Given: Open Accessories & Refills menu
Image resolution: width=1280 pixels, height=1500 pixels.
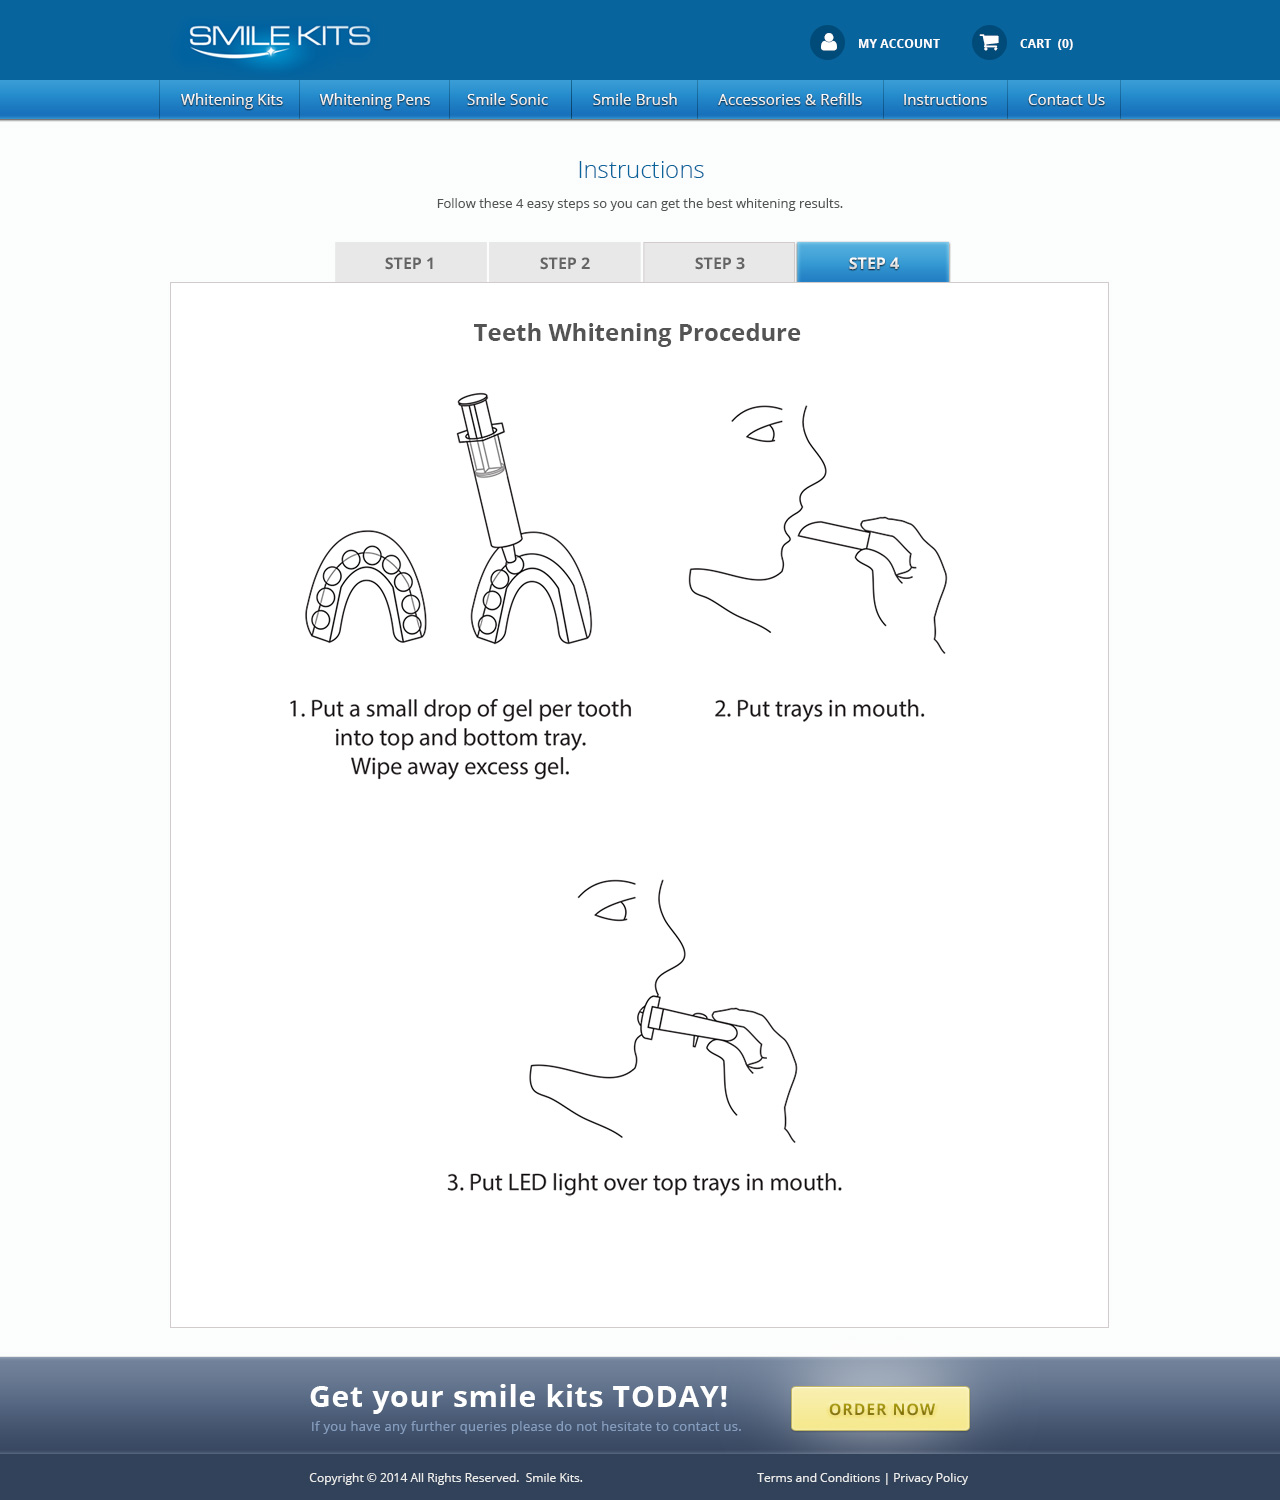Looking at the screenshot, I should pos(790,100).
